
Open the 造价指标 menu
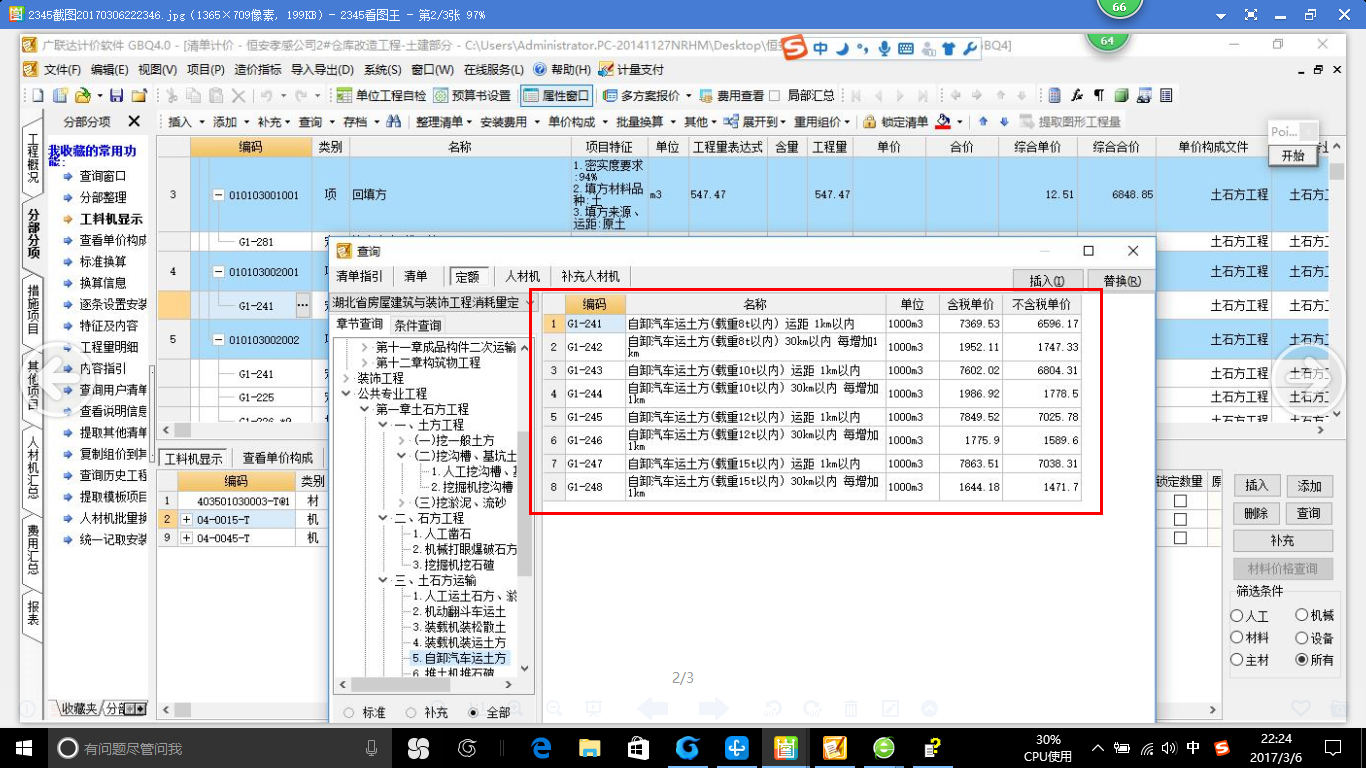click(x=258, y=69)
